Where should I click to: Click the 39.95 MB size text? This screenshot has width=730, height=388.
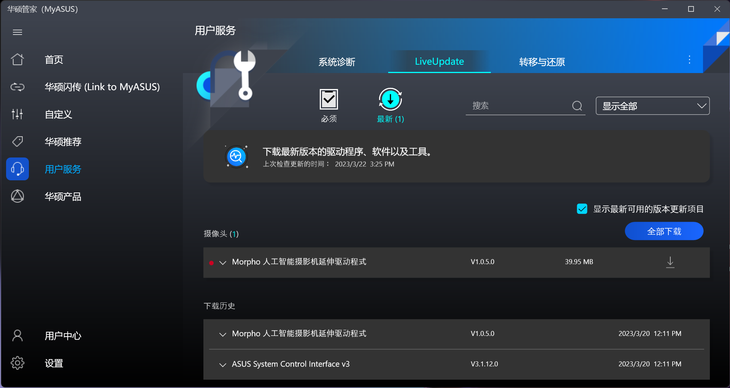pyautogui.click(x=579, y=262)
